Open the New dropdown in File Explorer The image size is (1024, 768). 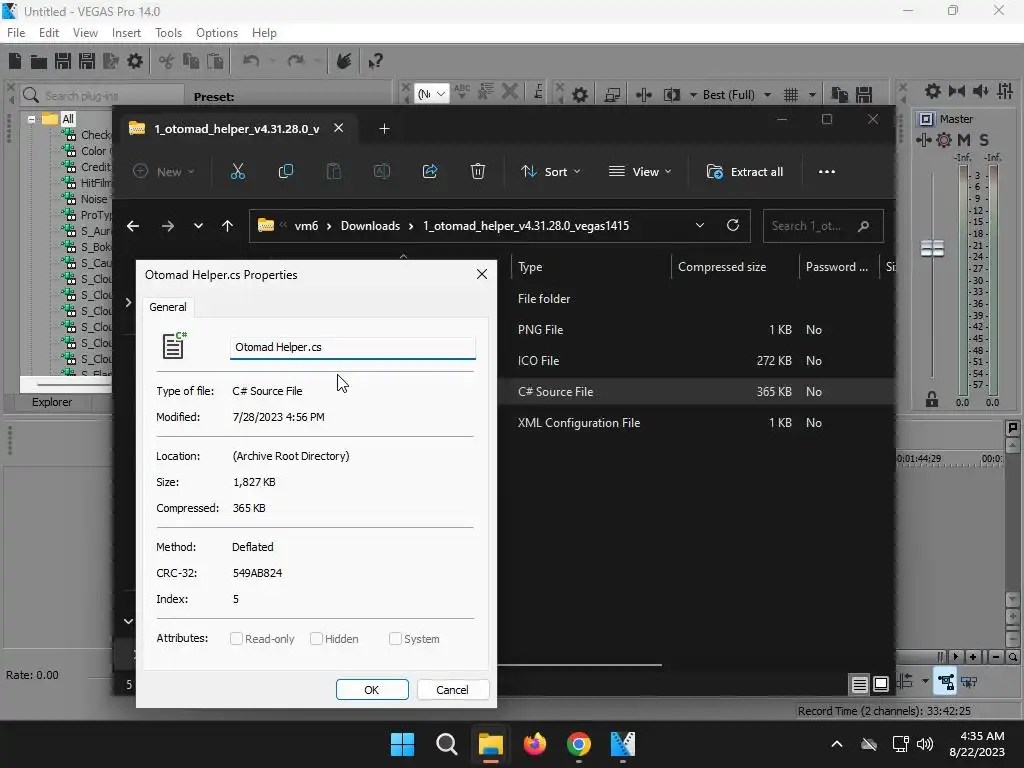(164, 172)
